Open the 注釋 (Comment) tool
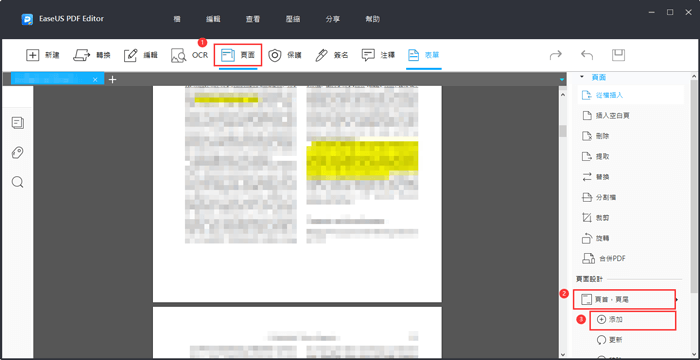Image resolution: width=700 pixels, height=360 pixels. pyautogui.click(x=379, y=55)
